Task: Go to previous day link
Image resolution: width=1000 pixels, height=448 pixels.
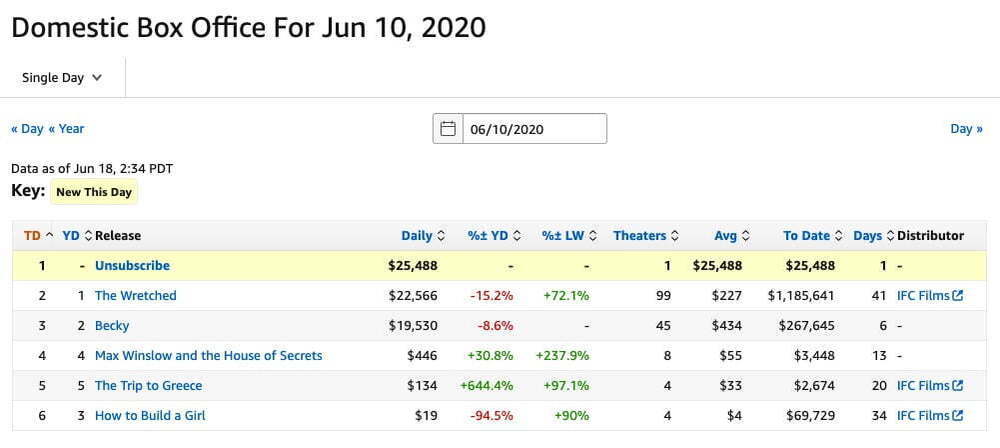Action: (27, 129)
